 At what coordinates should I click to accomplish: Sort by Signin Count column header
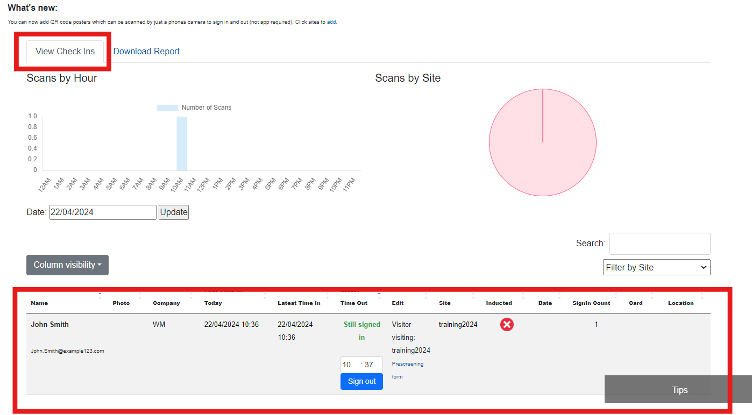(590, 303)
